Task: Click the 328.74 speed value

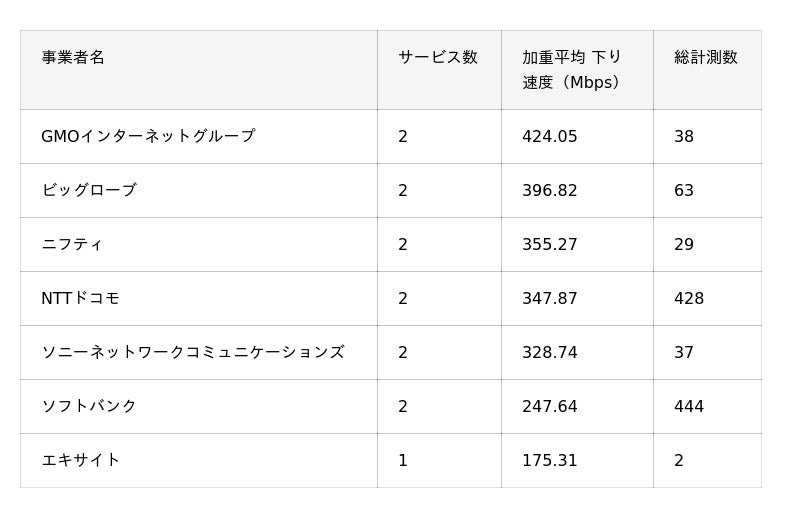Action: pyautogui.click(x=549, y=352)
